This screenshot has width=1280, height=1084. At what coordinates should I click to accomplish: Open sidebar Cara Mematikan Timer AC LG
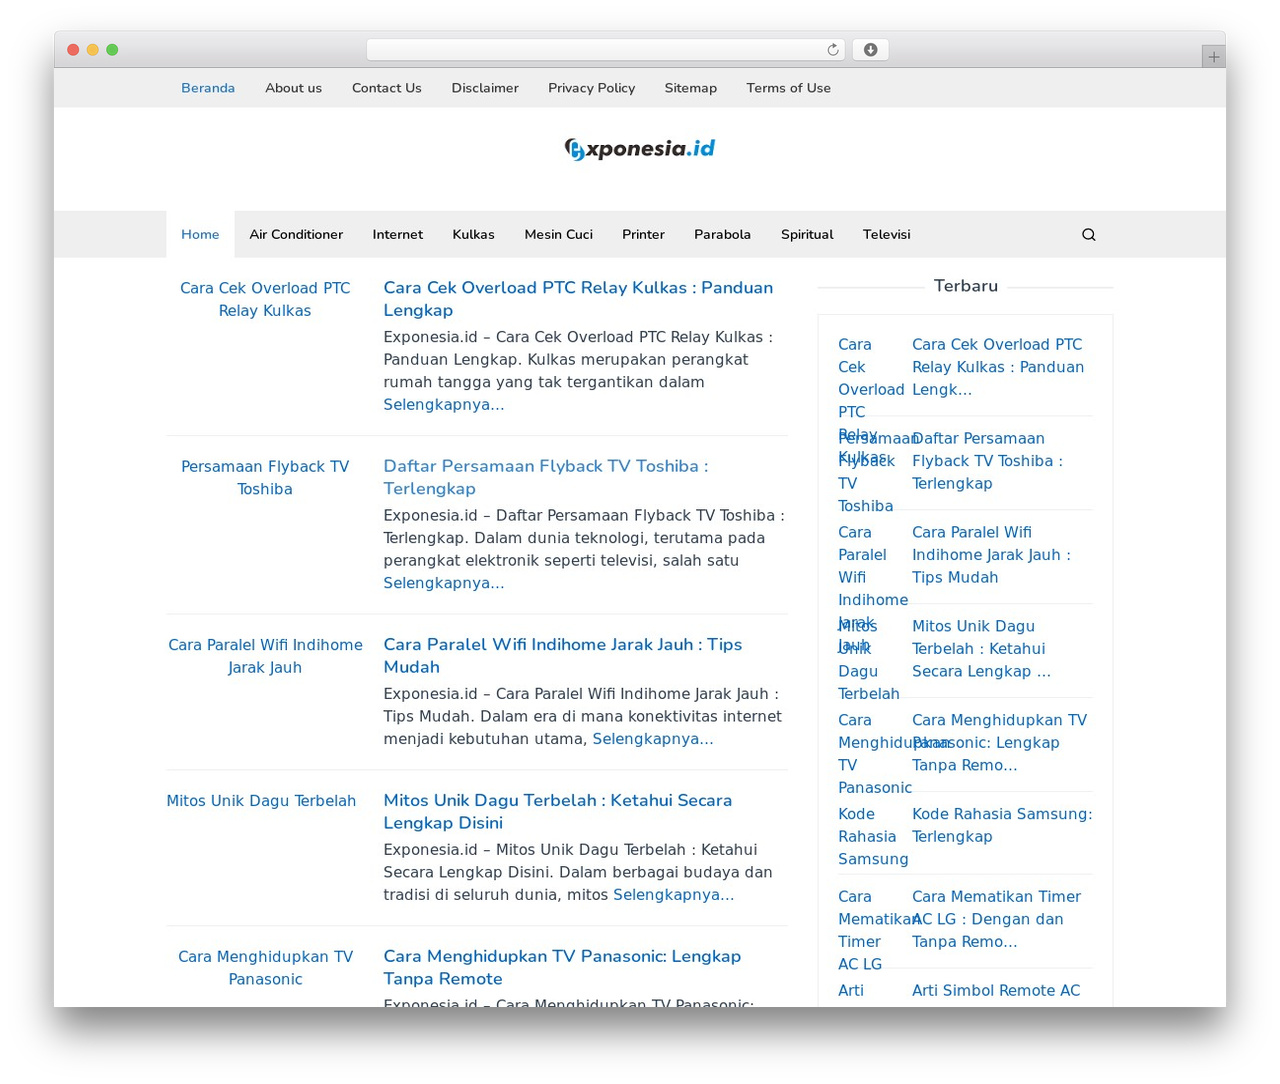pyautogui.click(x=996, y=919)
